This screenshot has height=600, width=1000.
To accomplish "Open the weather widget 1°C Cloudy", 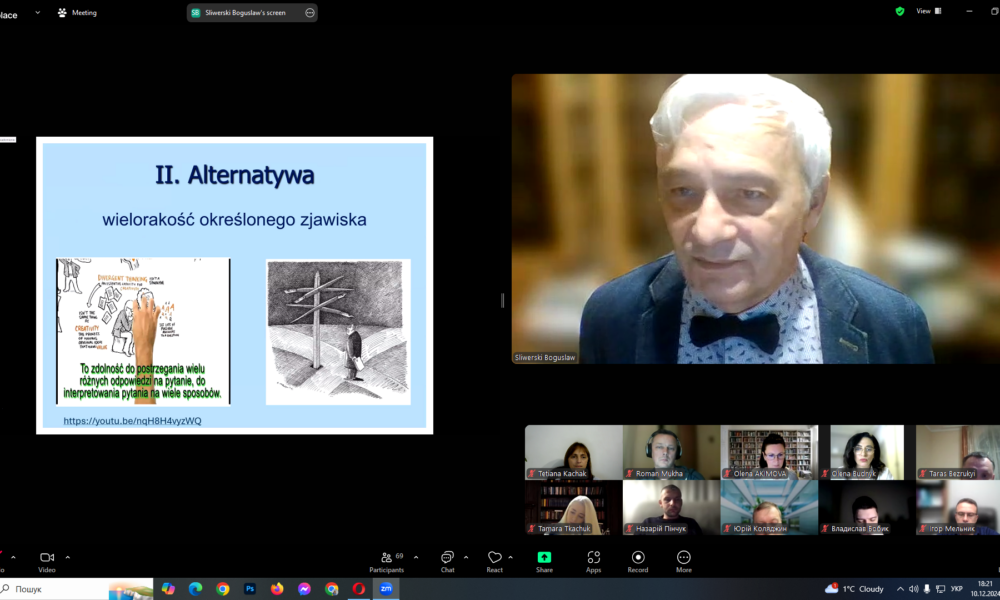I will (x=854, y=589).
